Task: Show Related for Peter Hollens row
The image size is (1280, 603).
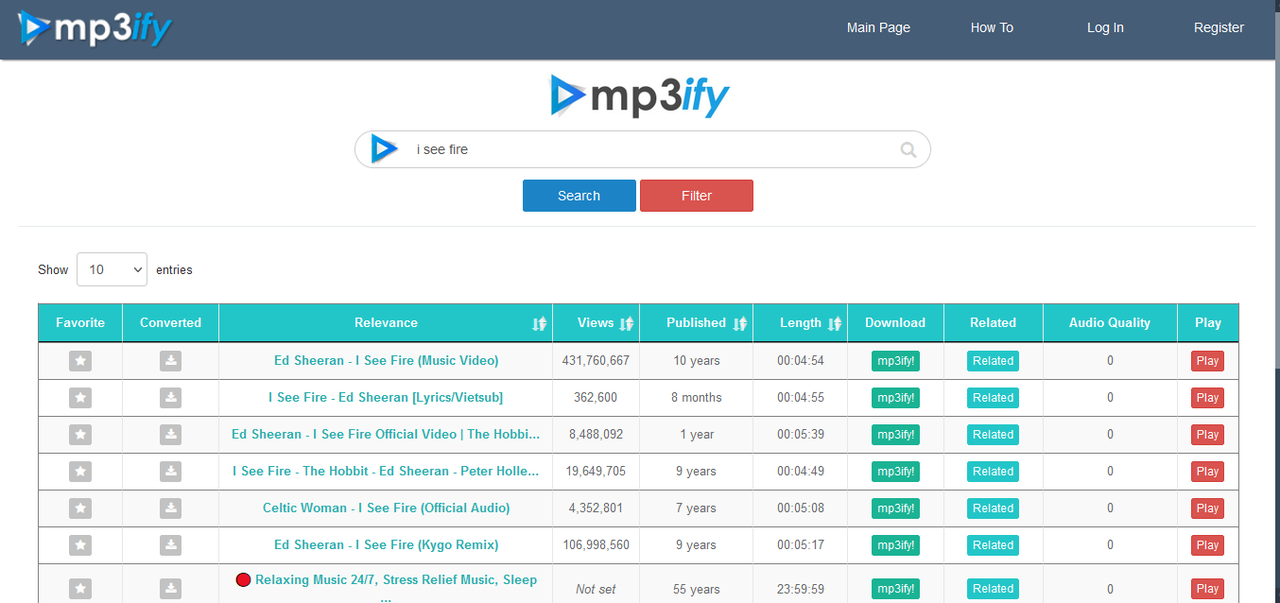Action: point(993,471)
